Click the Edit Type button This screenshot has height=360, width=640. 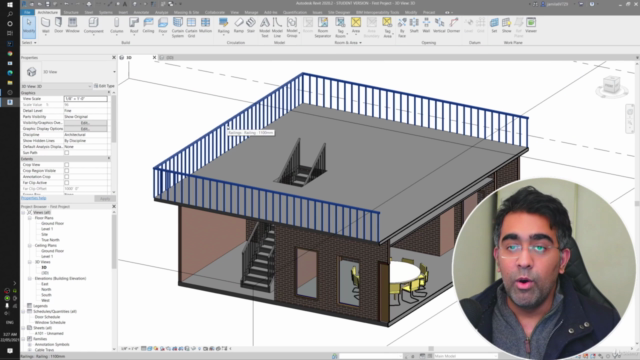tap(104, 86)
